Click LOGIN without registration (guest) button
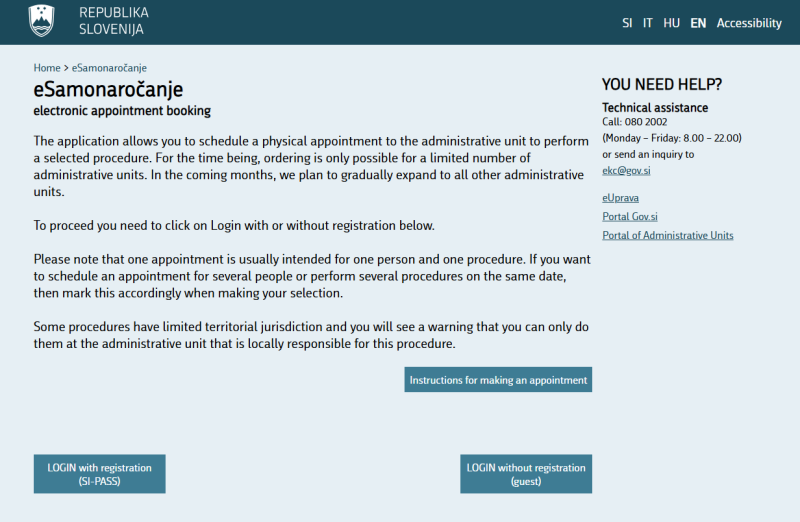Screen dimensions: 800x522 click(x=526, y=474)
